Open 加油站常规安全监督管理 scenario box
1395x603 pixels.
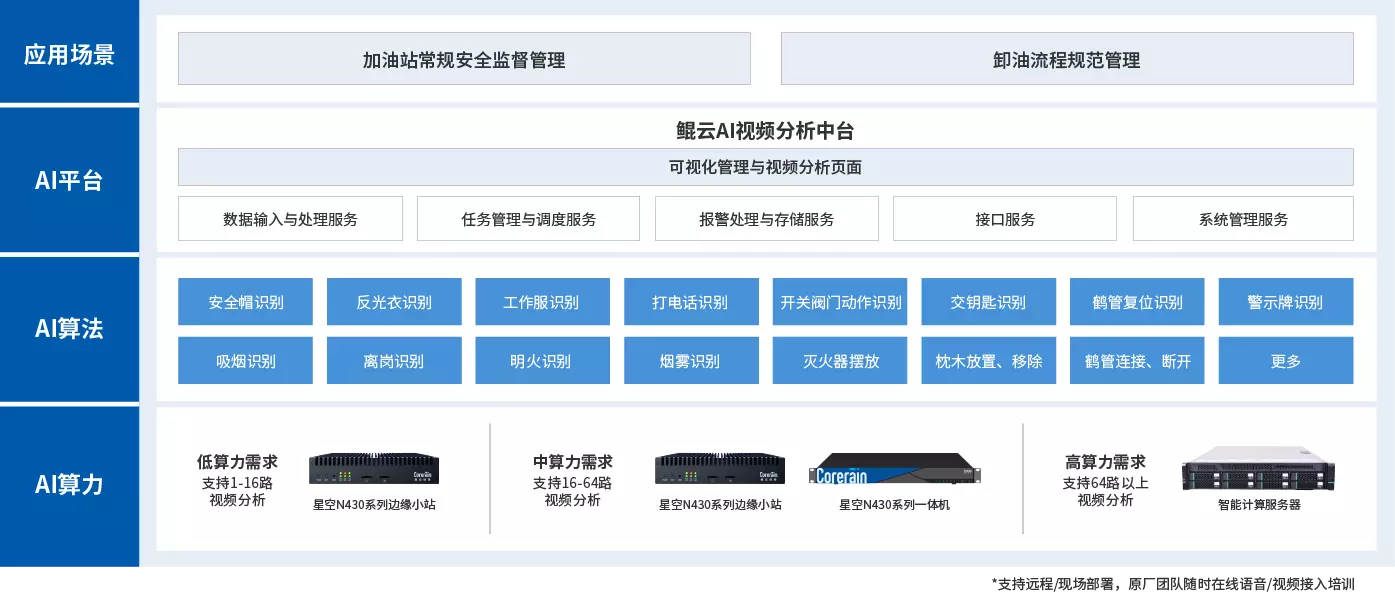(464, 59)
